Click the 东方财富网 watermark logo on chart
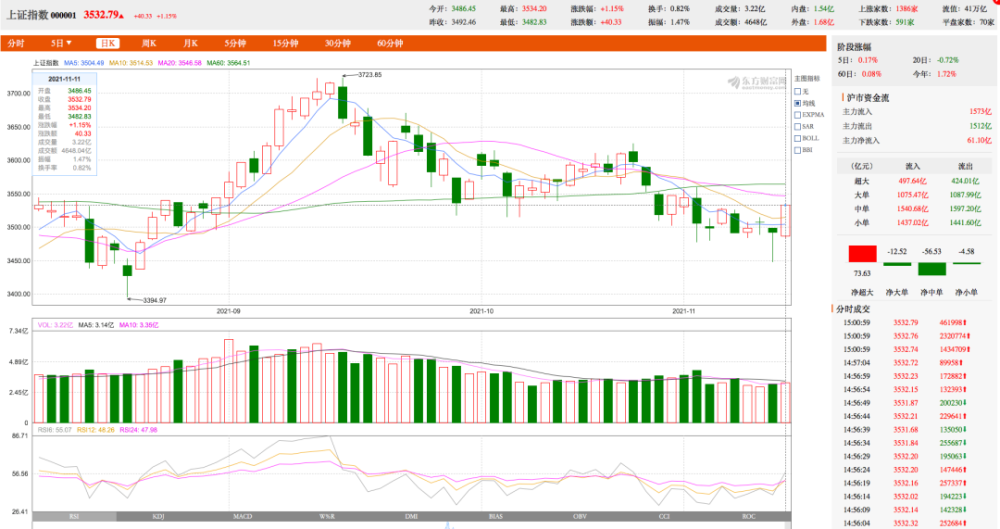1000x529 pixels. click(x=757, y=82)
